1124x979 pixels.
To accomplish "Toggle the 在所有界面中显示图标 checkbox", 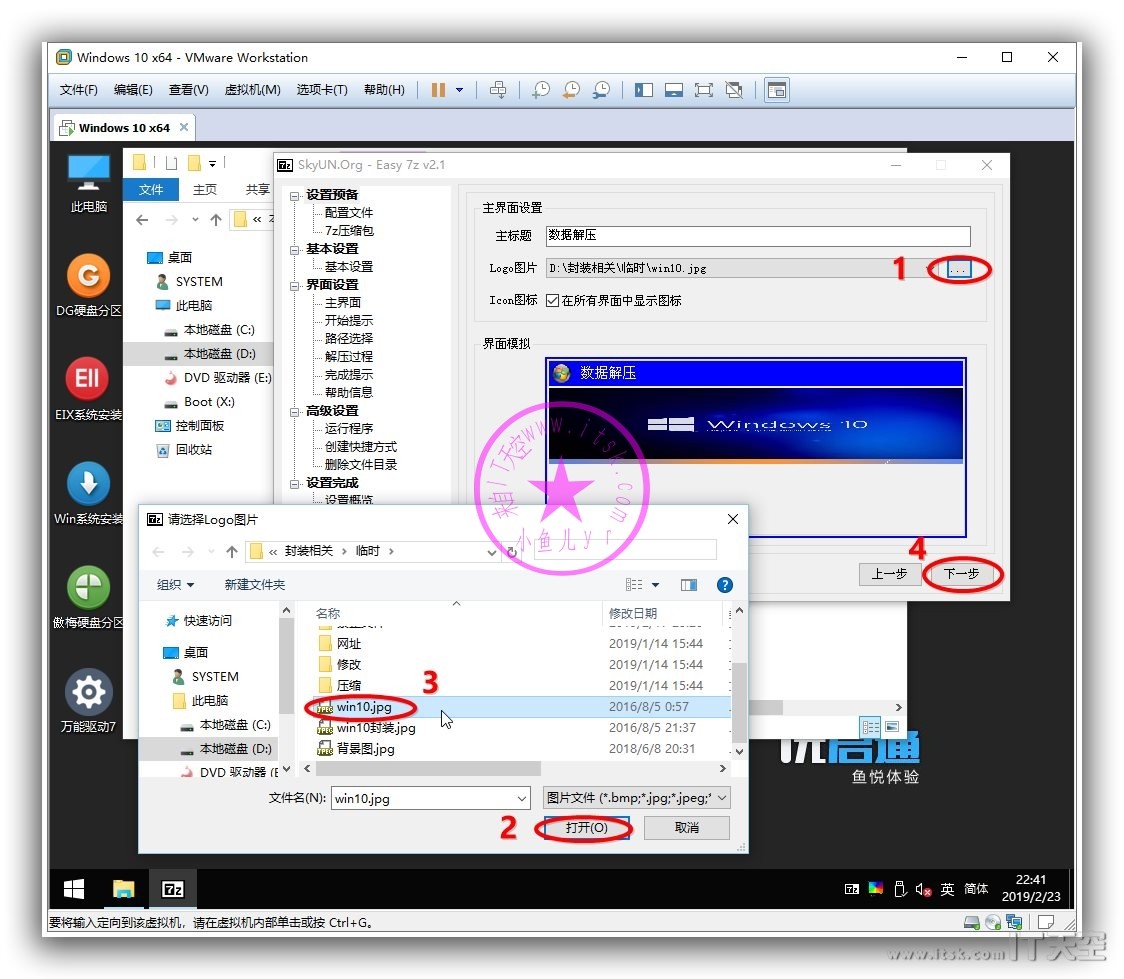I will 552,300.
